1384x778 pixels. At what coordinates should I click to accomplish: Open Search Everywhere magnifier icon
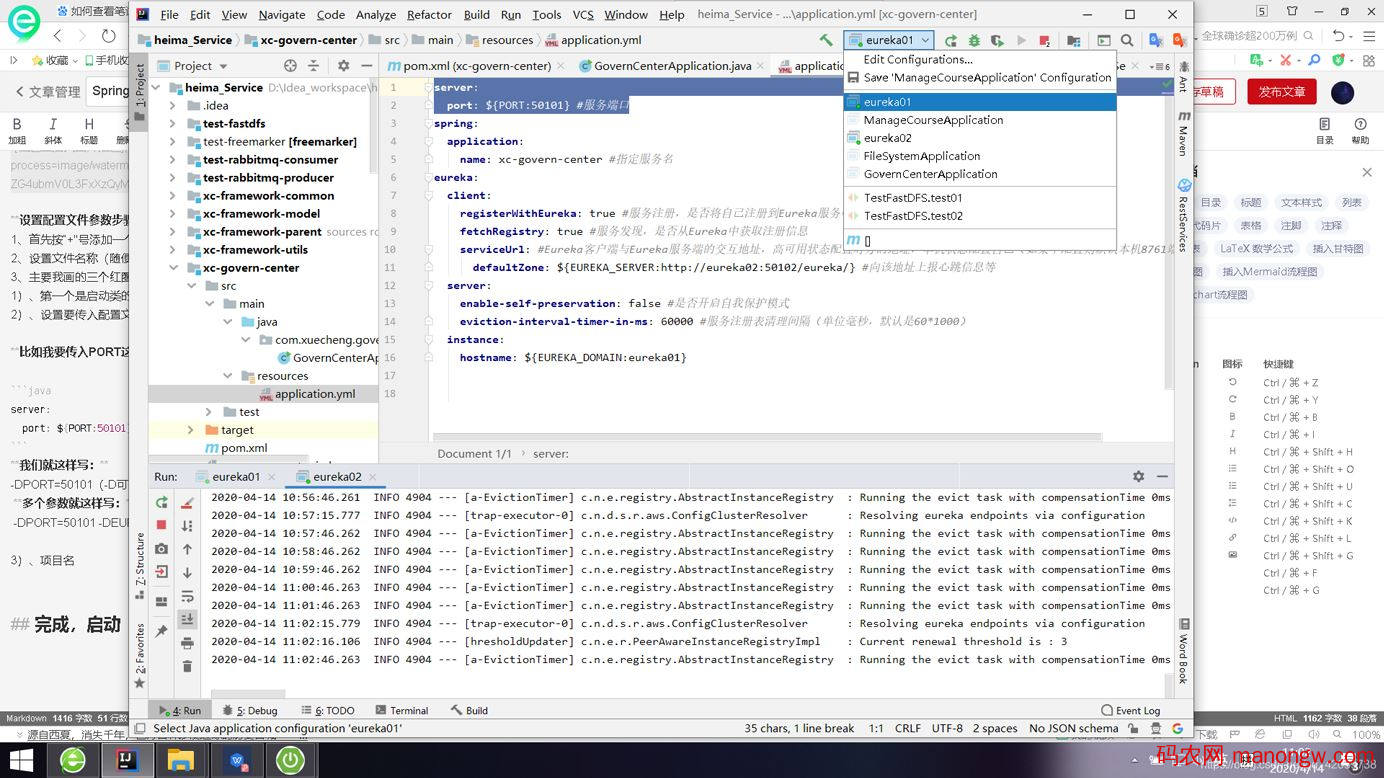tap(1127, 41)
